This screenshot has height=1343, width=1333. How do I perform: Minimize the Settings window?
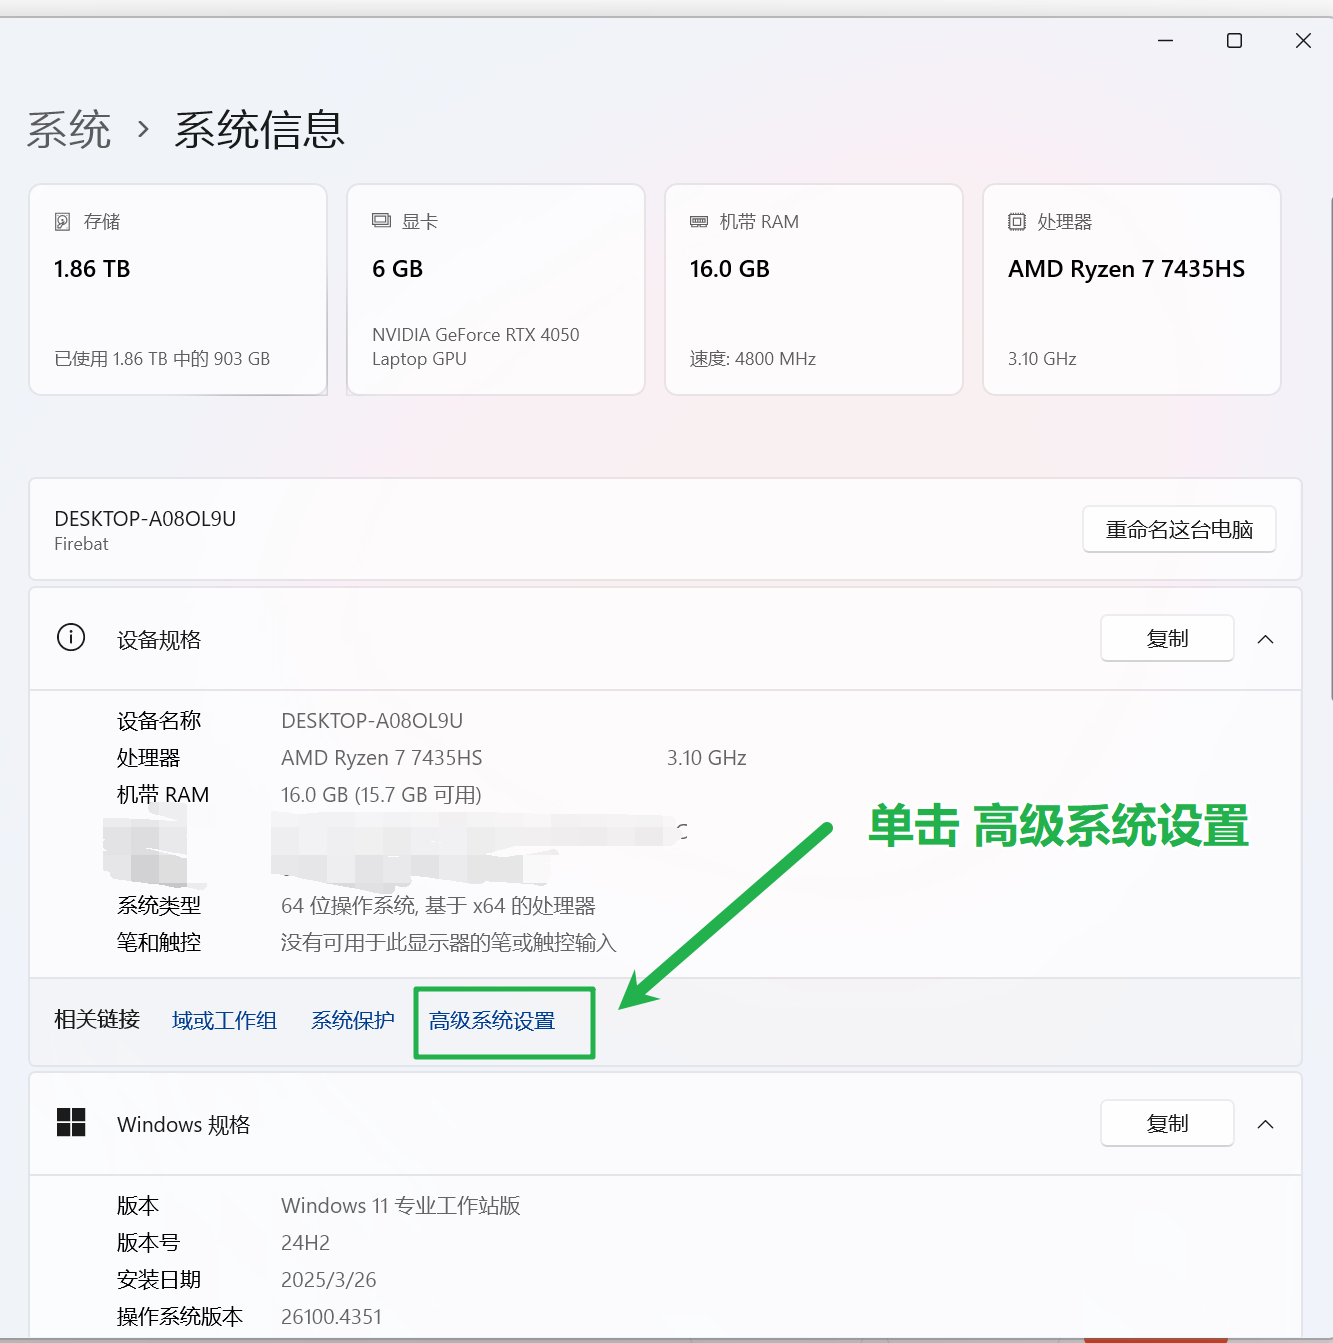point(1165,41)
